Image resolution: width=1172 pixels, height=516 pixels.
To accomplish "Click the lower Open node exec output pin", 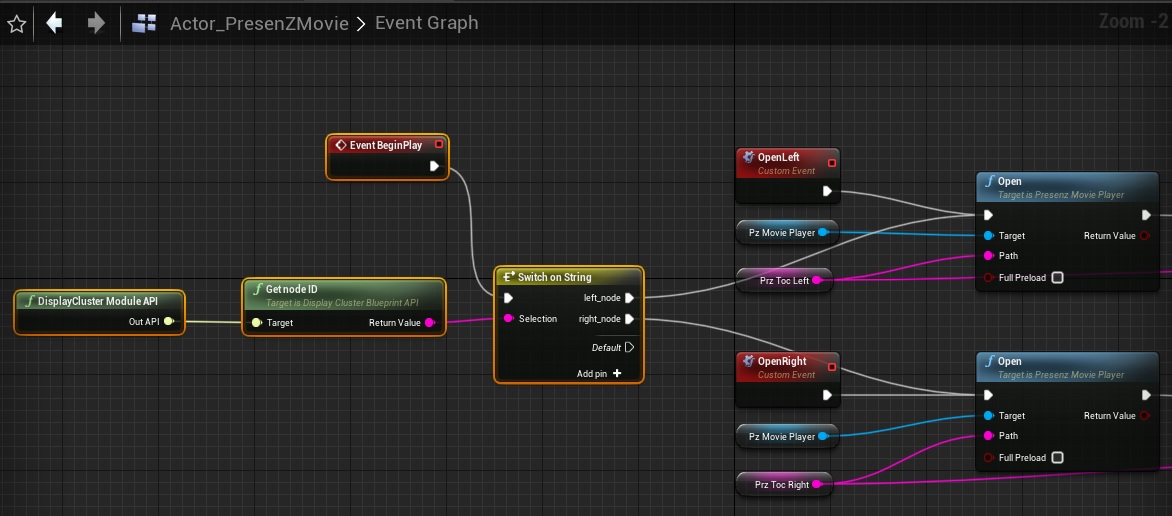I will pos(1147,395).
